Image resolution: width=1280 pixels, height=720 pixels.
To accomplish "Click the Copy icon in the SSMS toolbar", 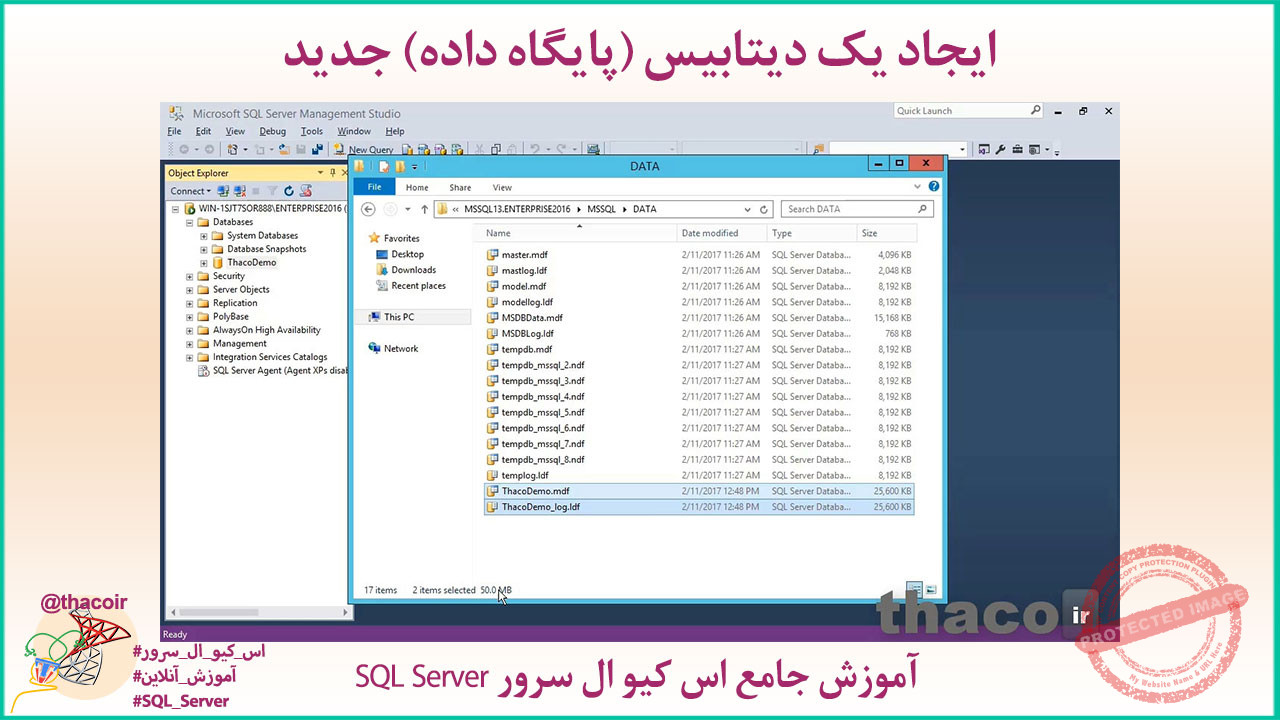I will tap(496, 150).
